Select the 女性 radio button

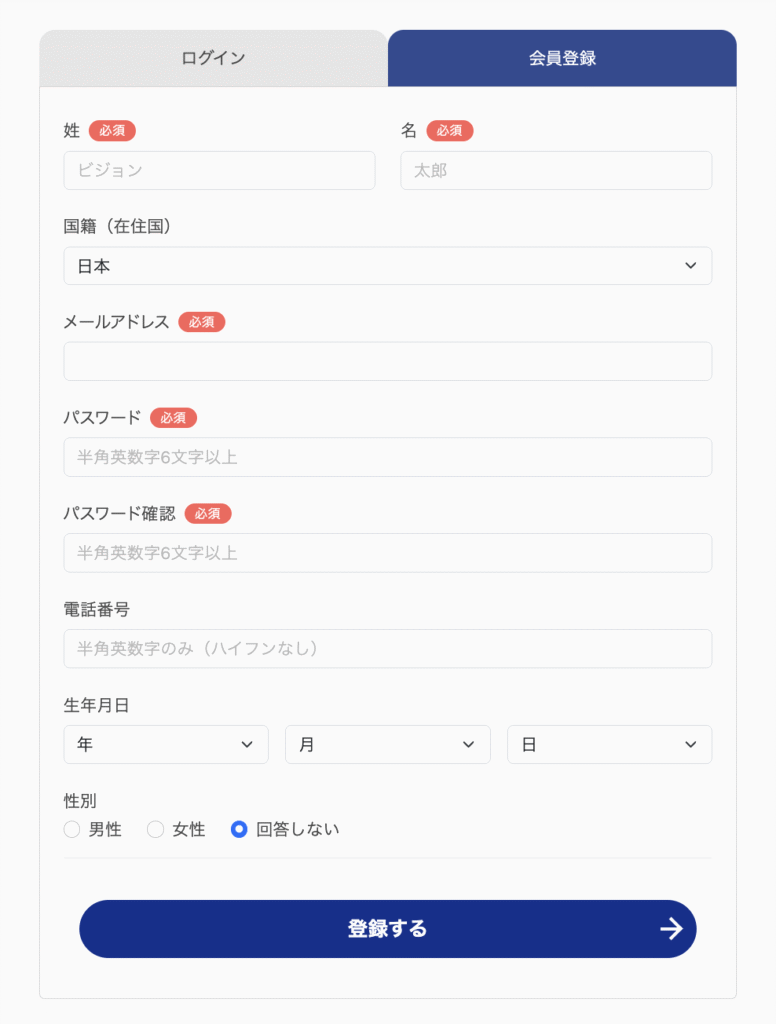coord(155,829)
